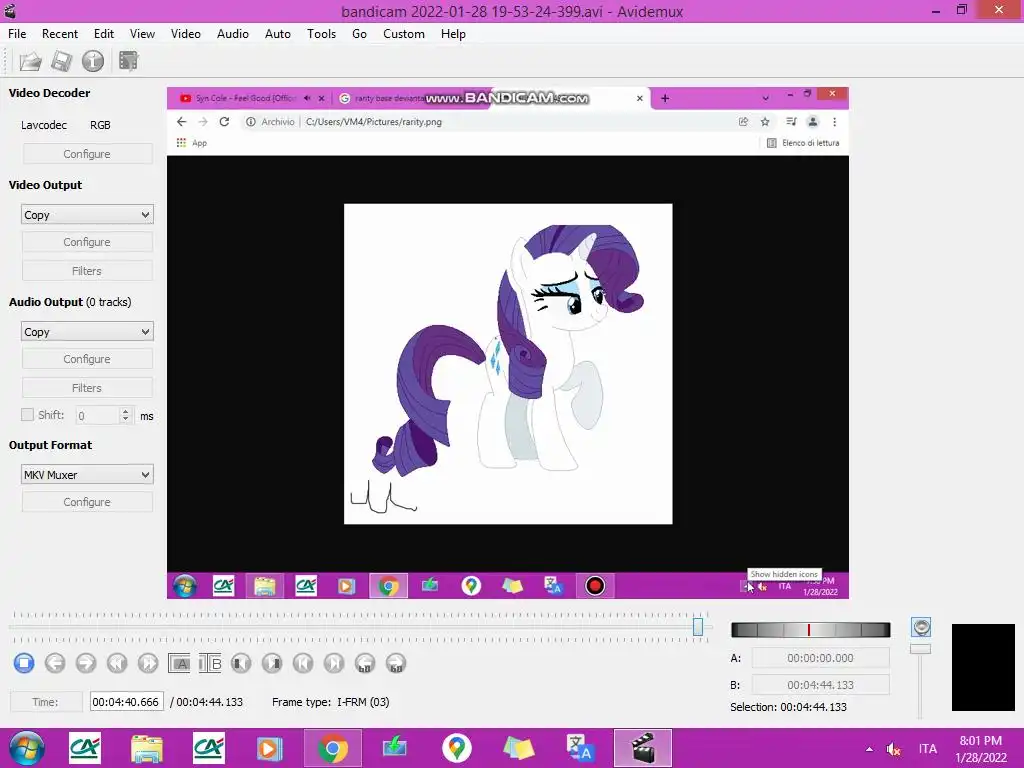
Task: Stop playback with the blue stop button
Action: click(24, 664)
